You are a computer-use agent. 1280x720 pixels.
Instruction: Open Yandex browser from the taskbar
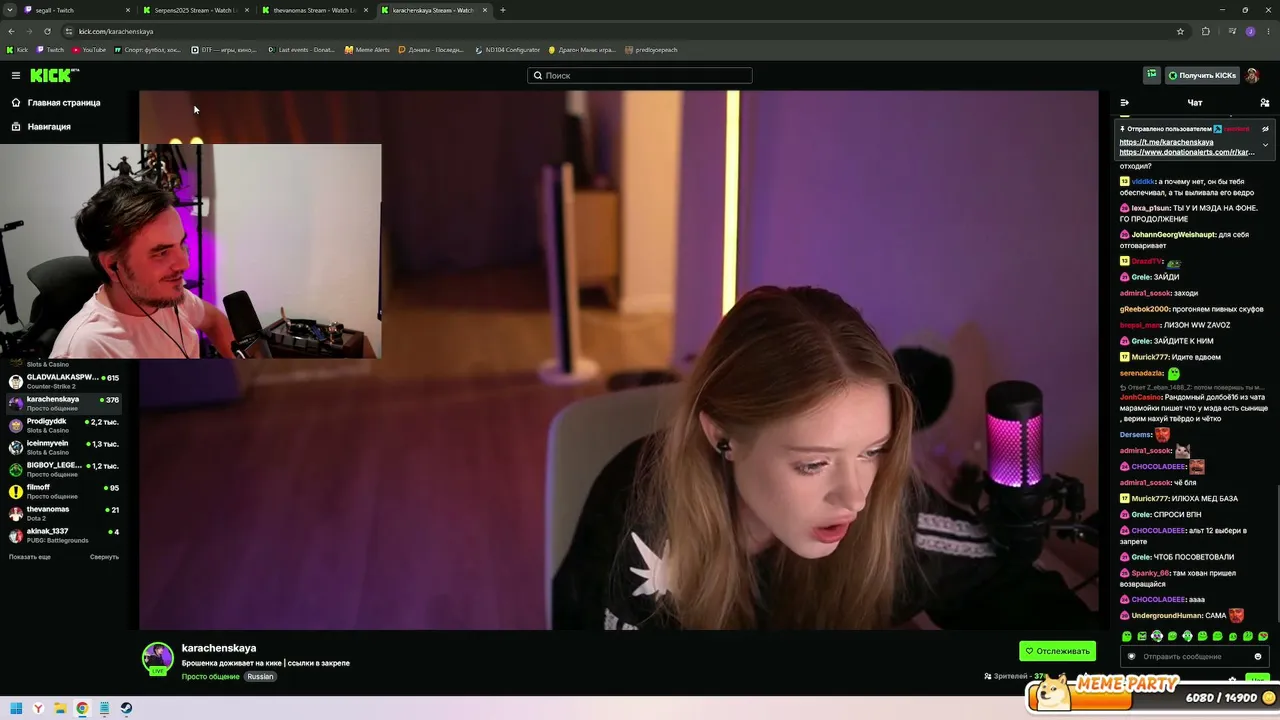[x=38, y=709]
